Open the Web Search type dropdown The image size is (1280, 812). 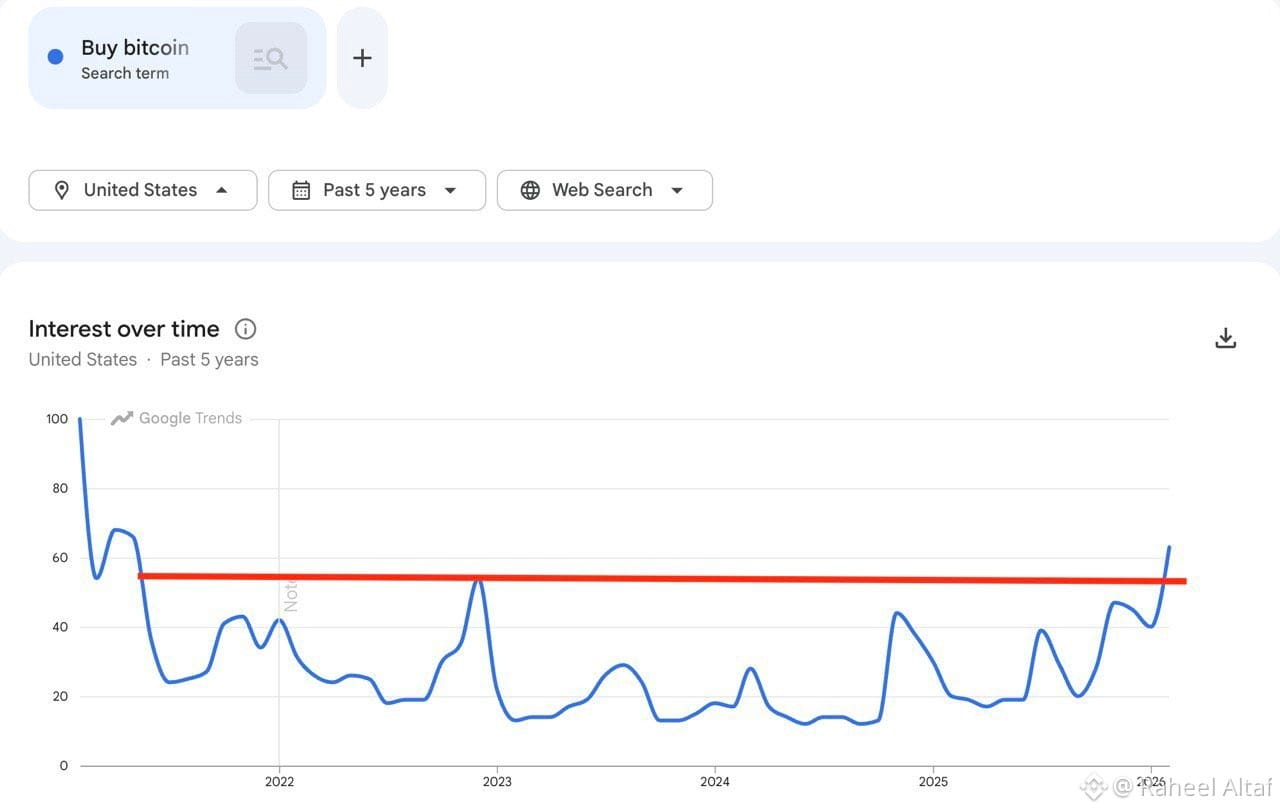click(605, 190)
